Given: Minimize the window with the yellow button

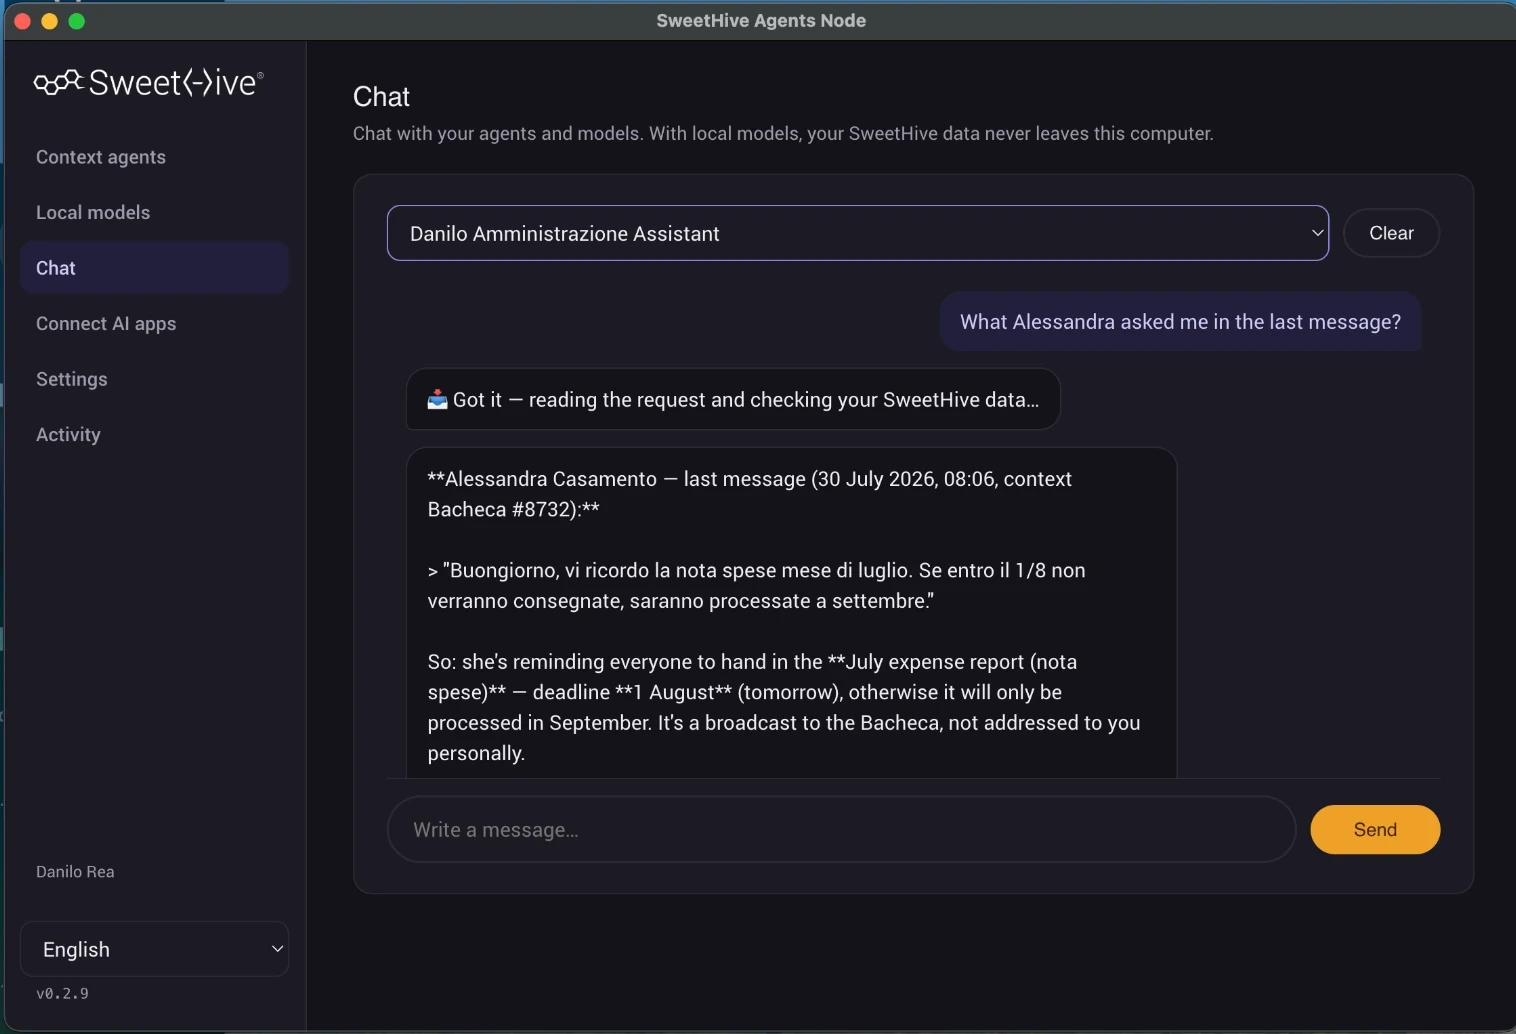Looking at the screenshot, I should point(49,21).
